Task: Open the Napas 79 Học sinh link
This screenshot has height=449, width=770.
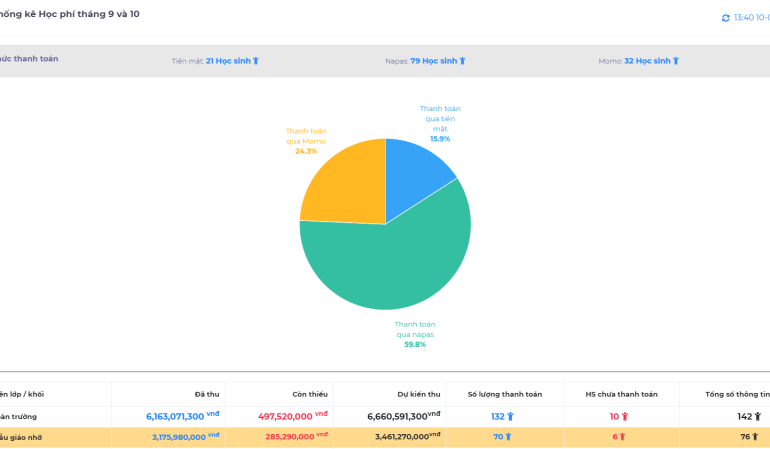Action: click(433, 61)
